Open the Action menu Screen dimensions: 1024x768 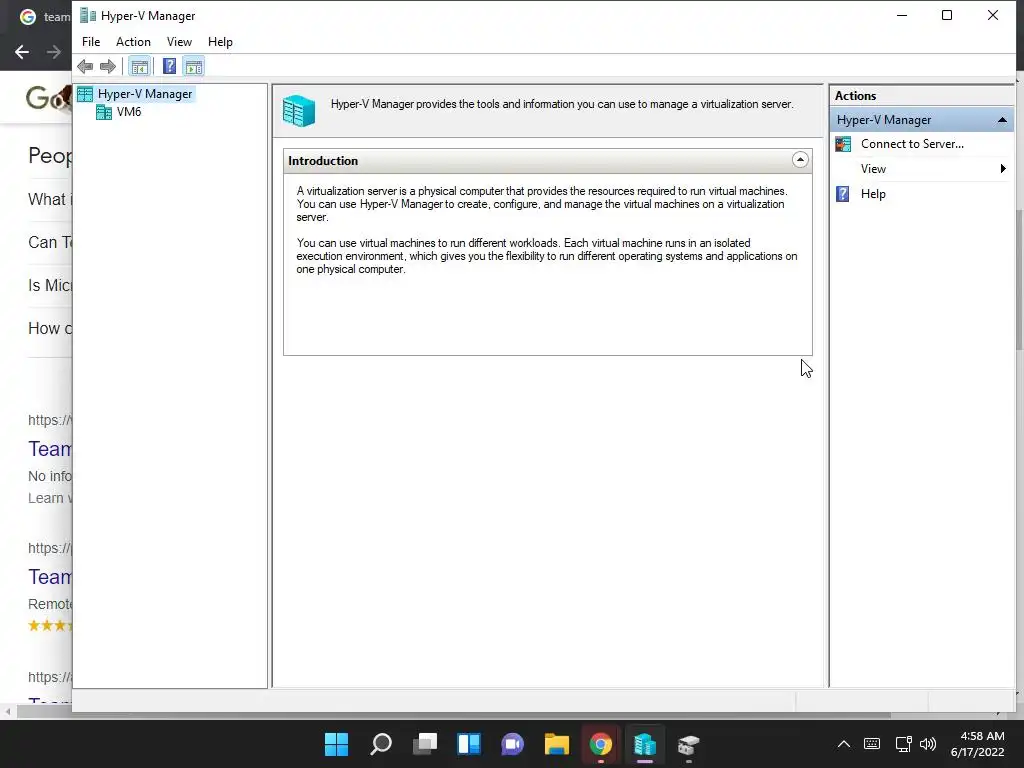[133, 42]
